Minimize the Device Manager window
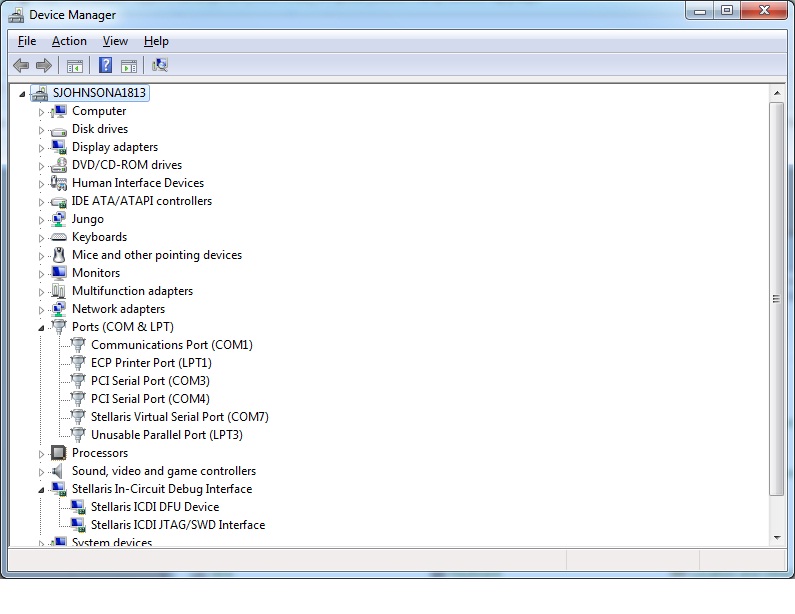795x614 pixels. click(x=700, y=10)
